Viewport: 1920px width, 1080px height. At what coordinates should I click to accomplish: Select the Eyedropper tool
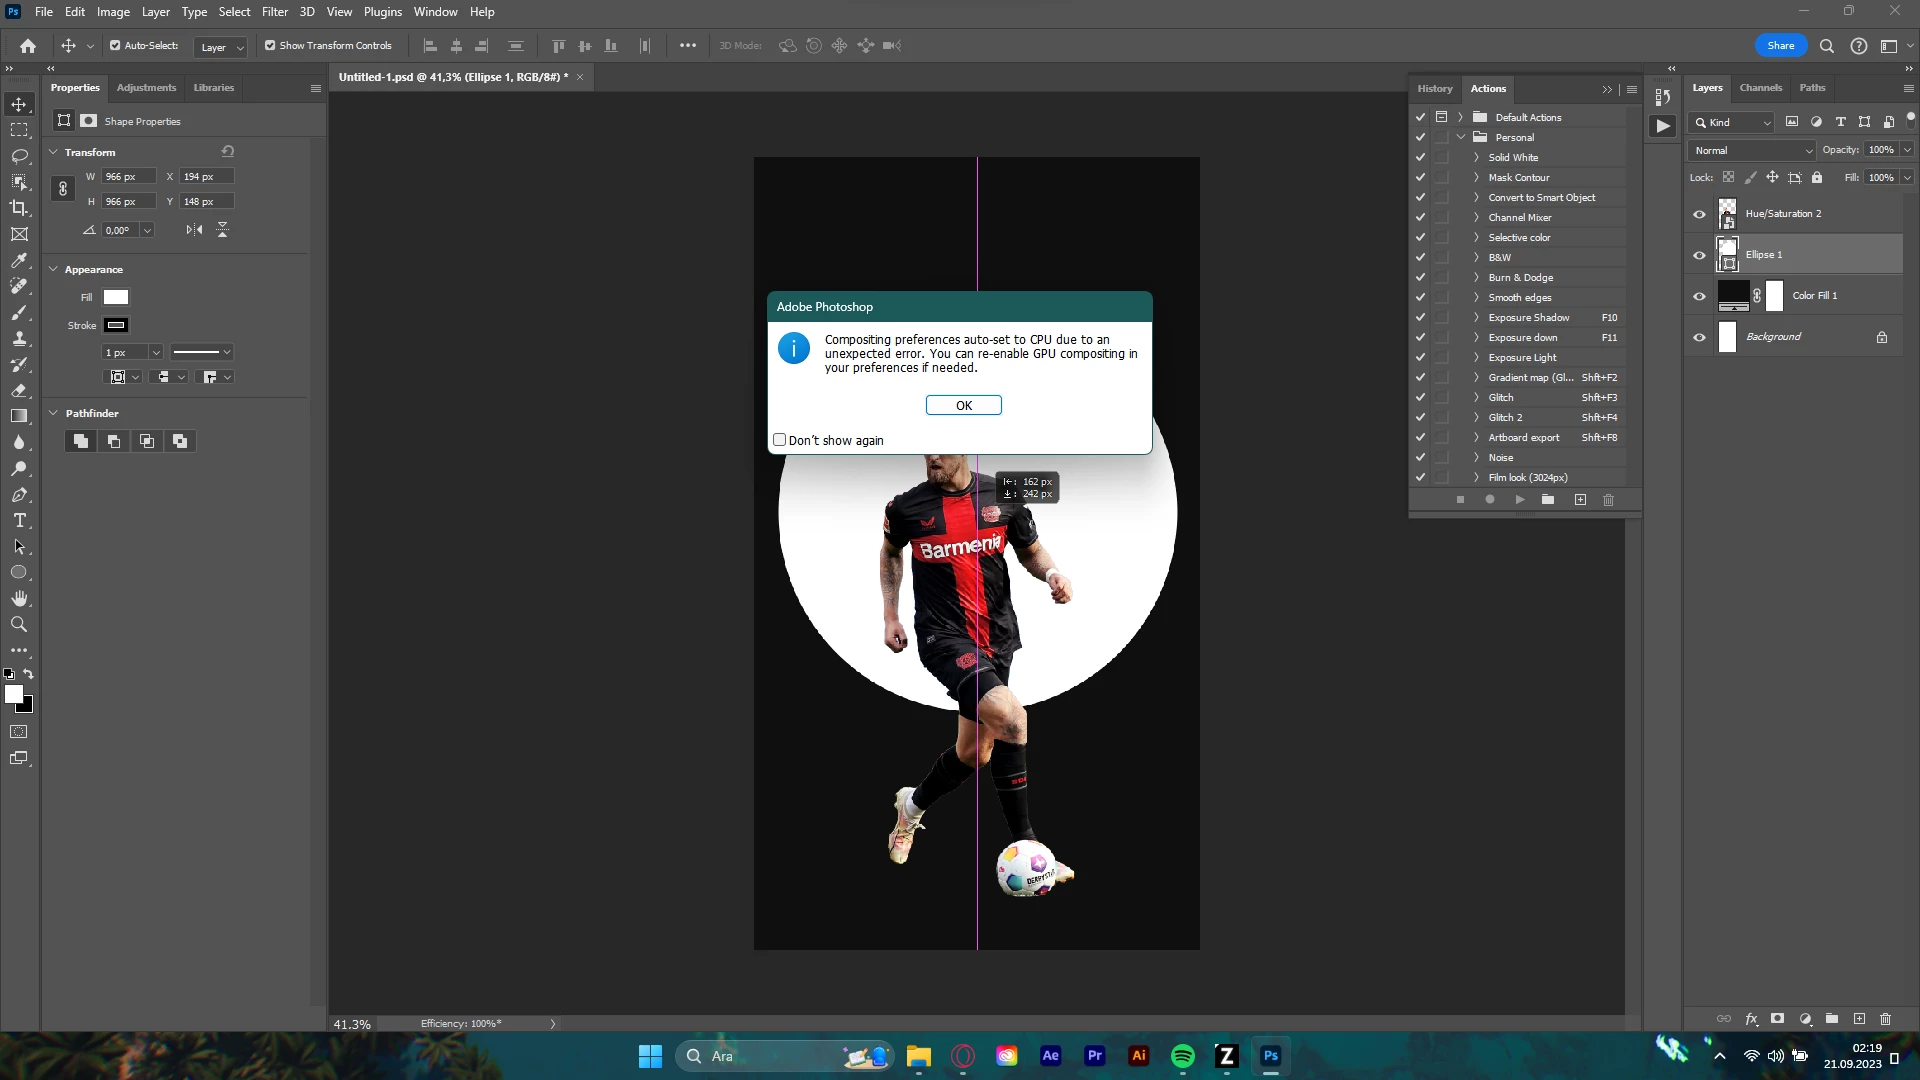(19, 260)
